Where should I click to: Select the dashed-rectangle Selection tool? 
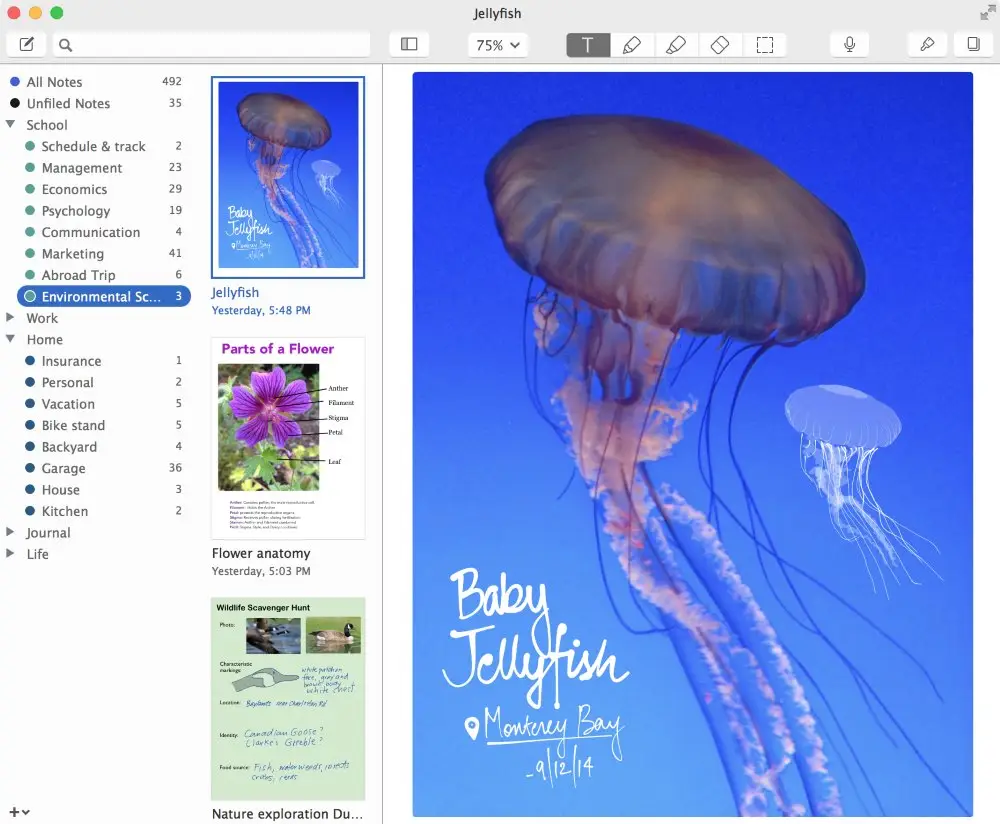(x=764, y=45)
